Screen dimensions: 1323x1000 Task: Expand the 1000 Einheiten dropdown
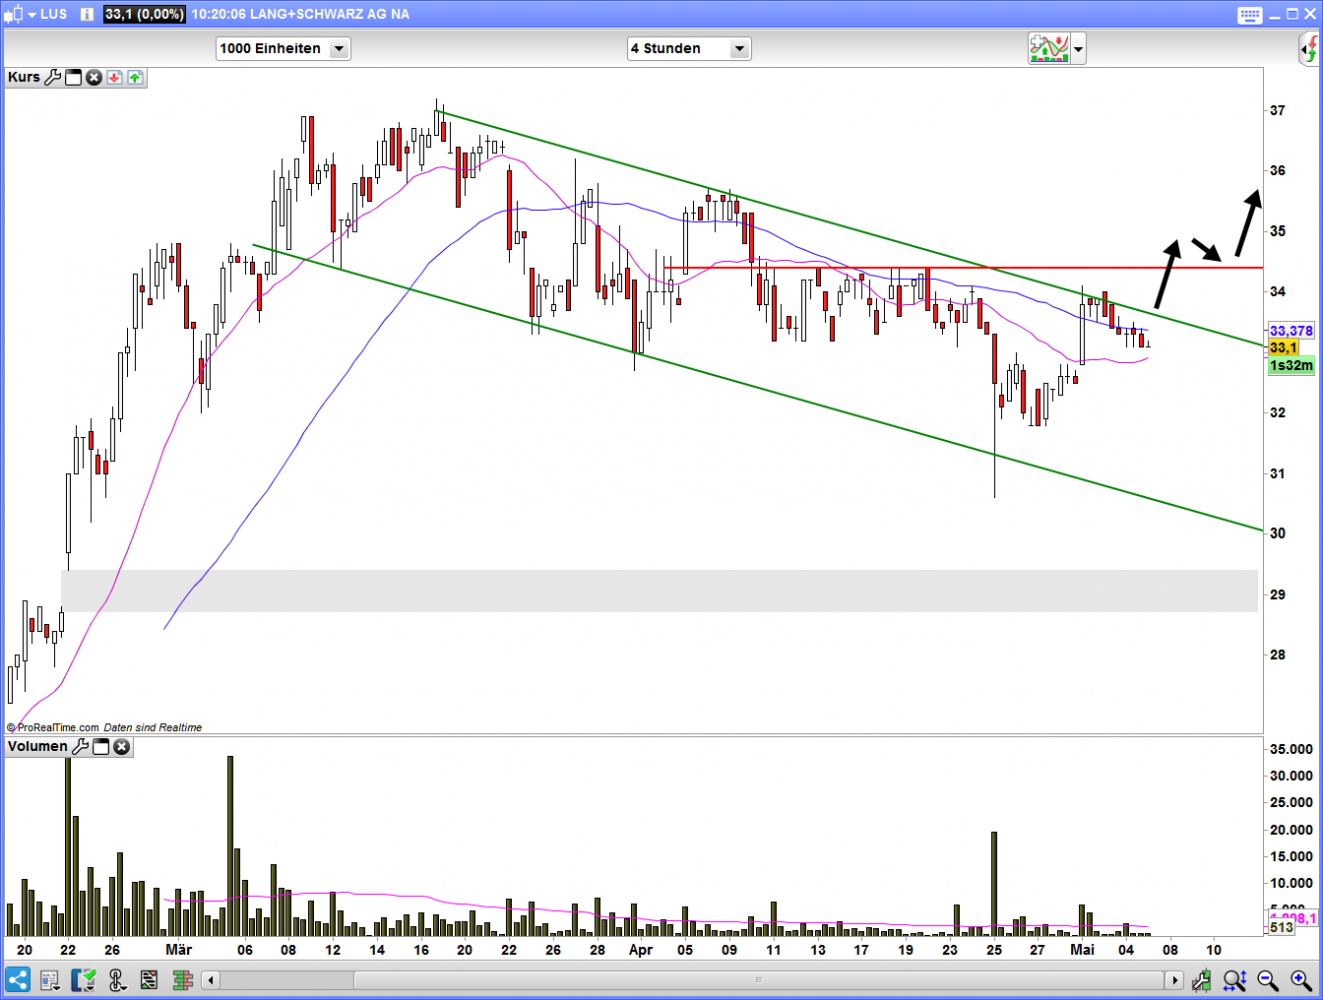[339, 48]
